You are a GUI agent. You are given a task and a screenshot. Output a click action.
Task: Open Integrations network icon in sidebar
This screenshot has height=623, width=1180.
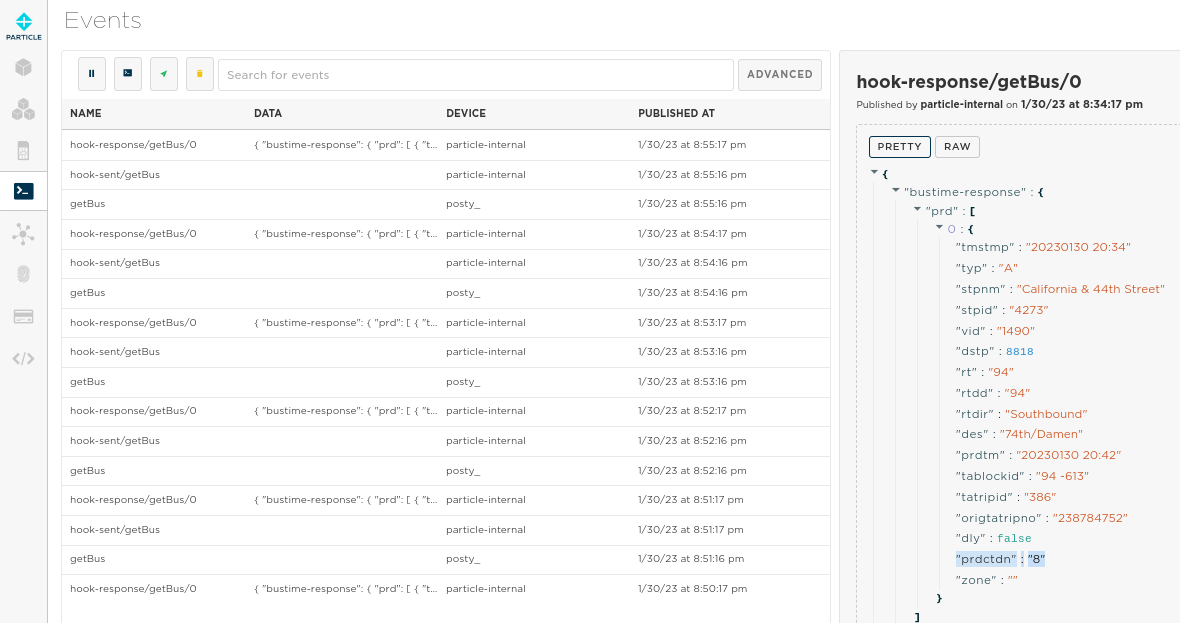click(23, 233)
